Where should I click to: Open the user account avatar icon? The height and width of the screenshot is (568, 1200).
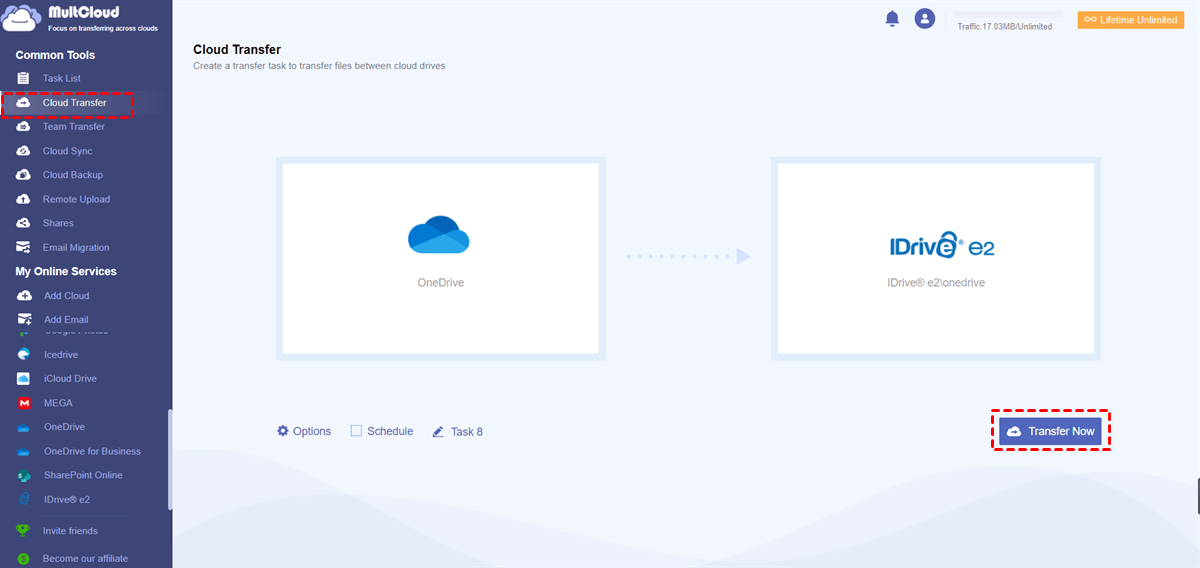(925, 18)
